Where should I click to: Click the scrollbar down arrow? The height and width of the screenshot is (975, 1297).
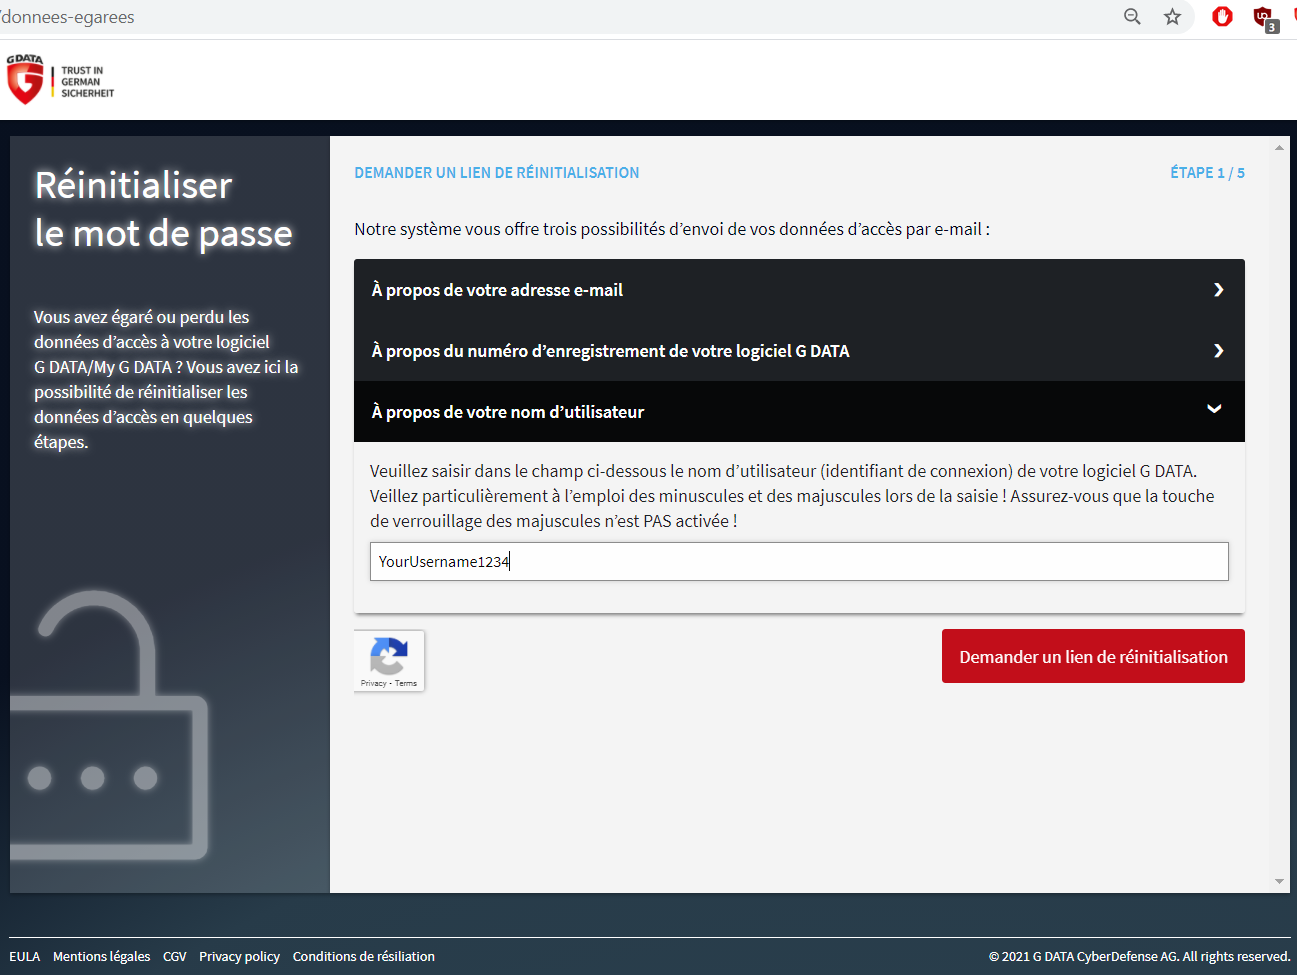click(1279, 881)
